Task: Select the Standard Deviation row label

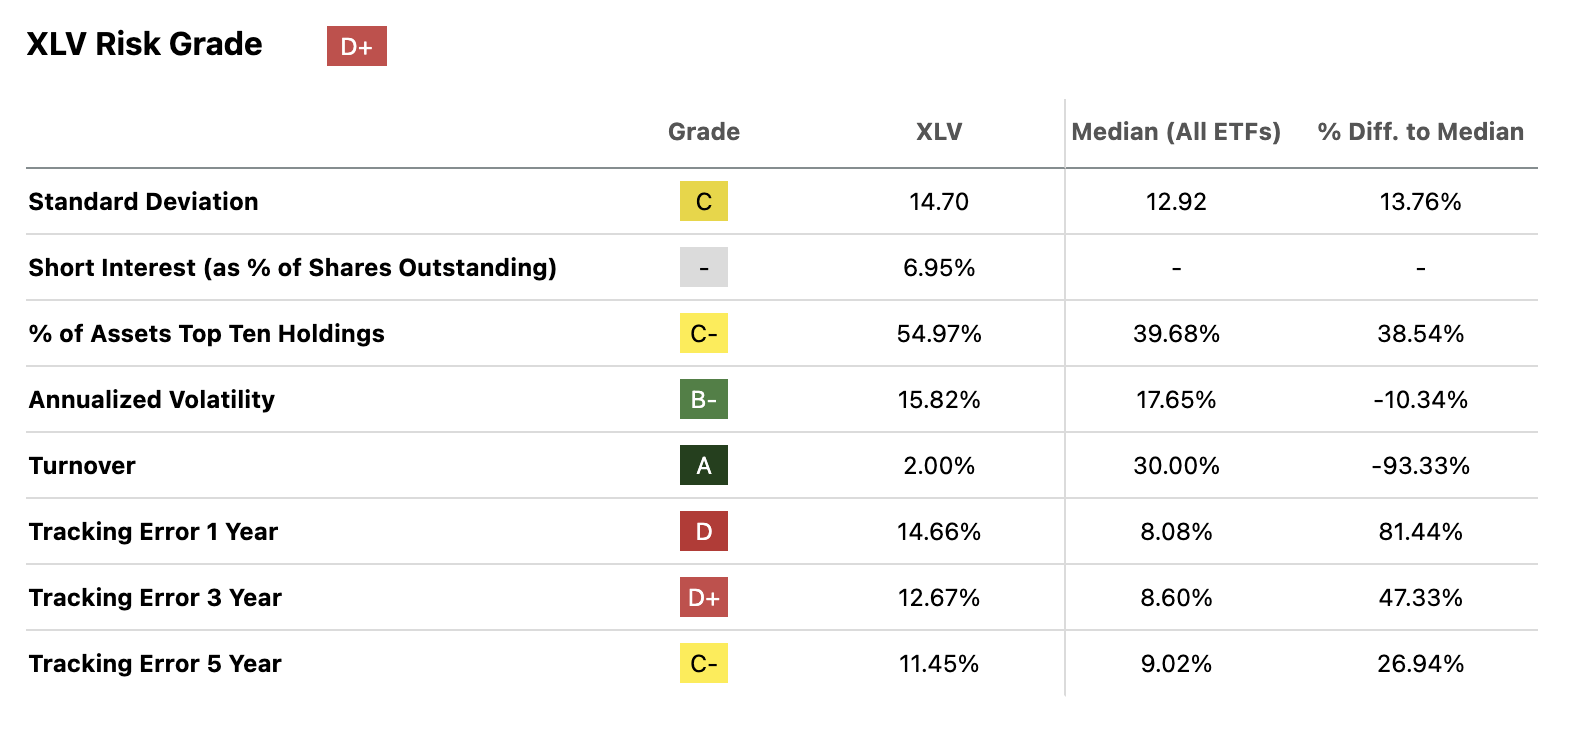Action: (143, 202)
